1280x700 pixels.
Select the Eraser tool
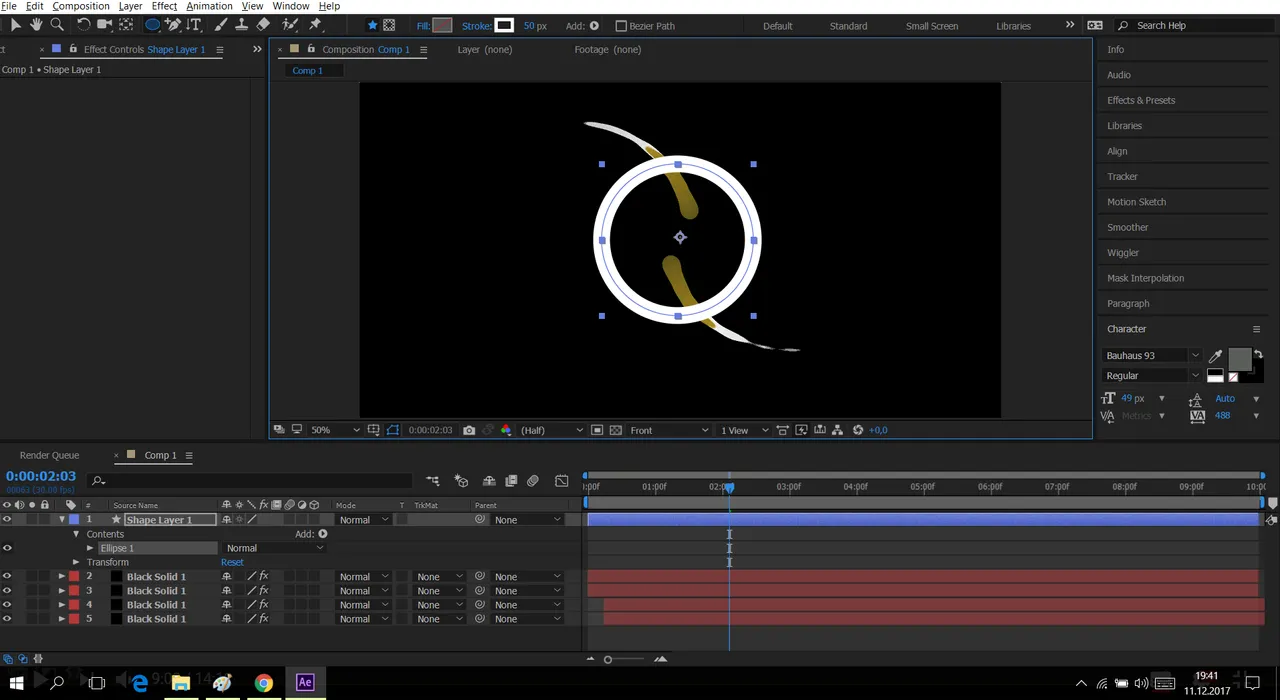263,25
